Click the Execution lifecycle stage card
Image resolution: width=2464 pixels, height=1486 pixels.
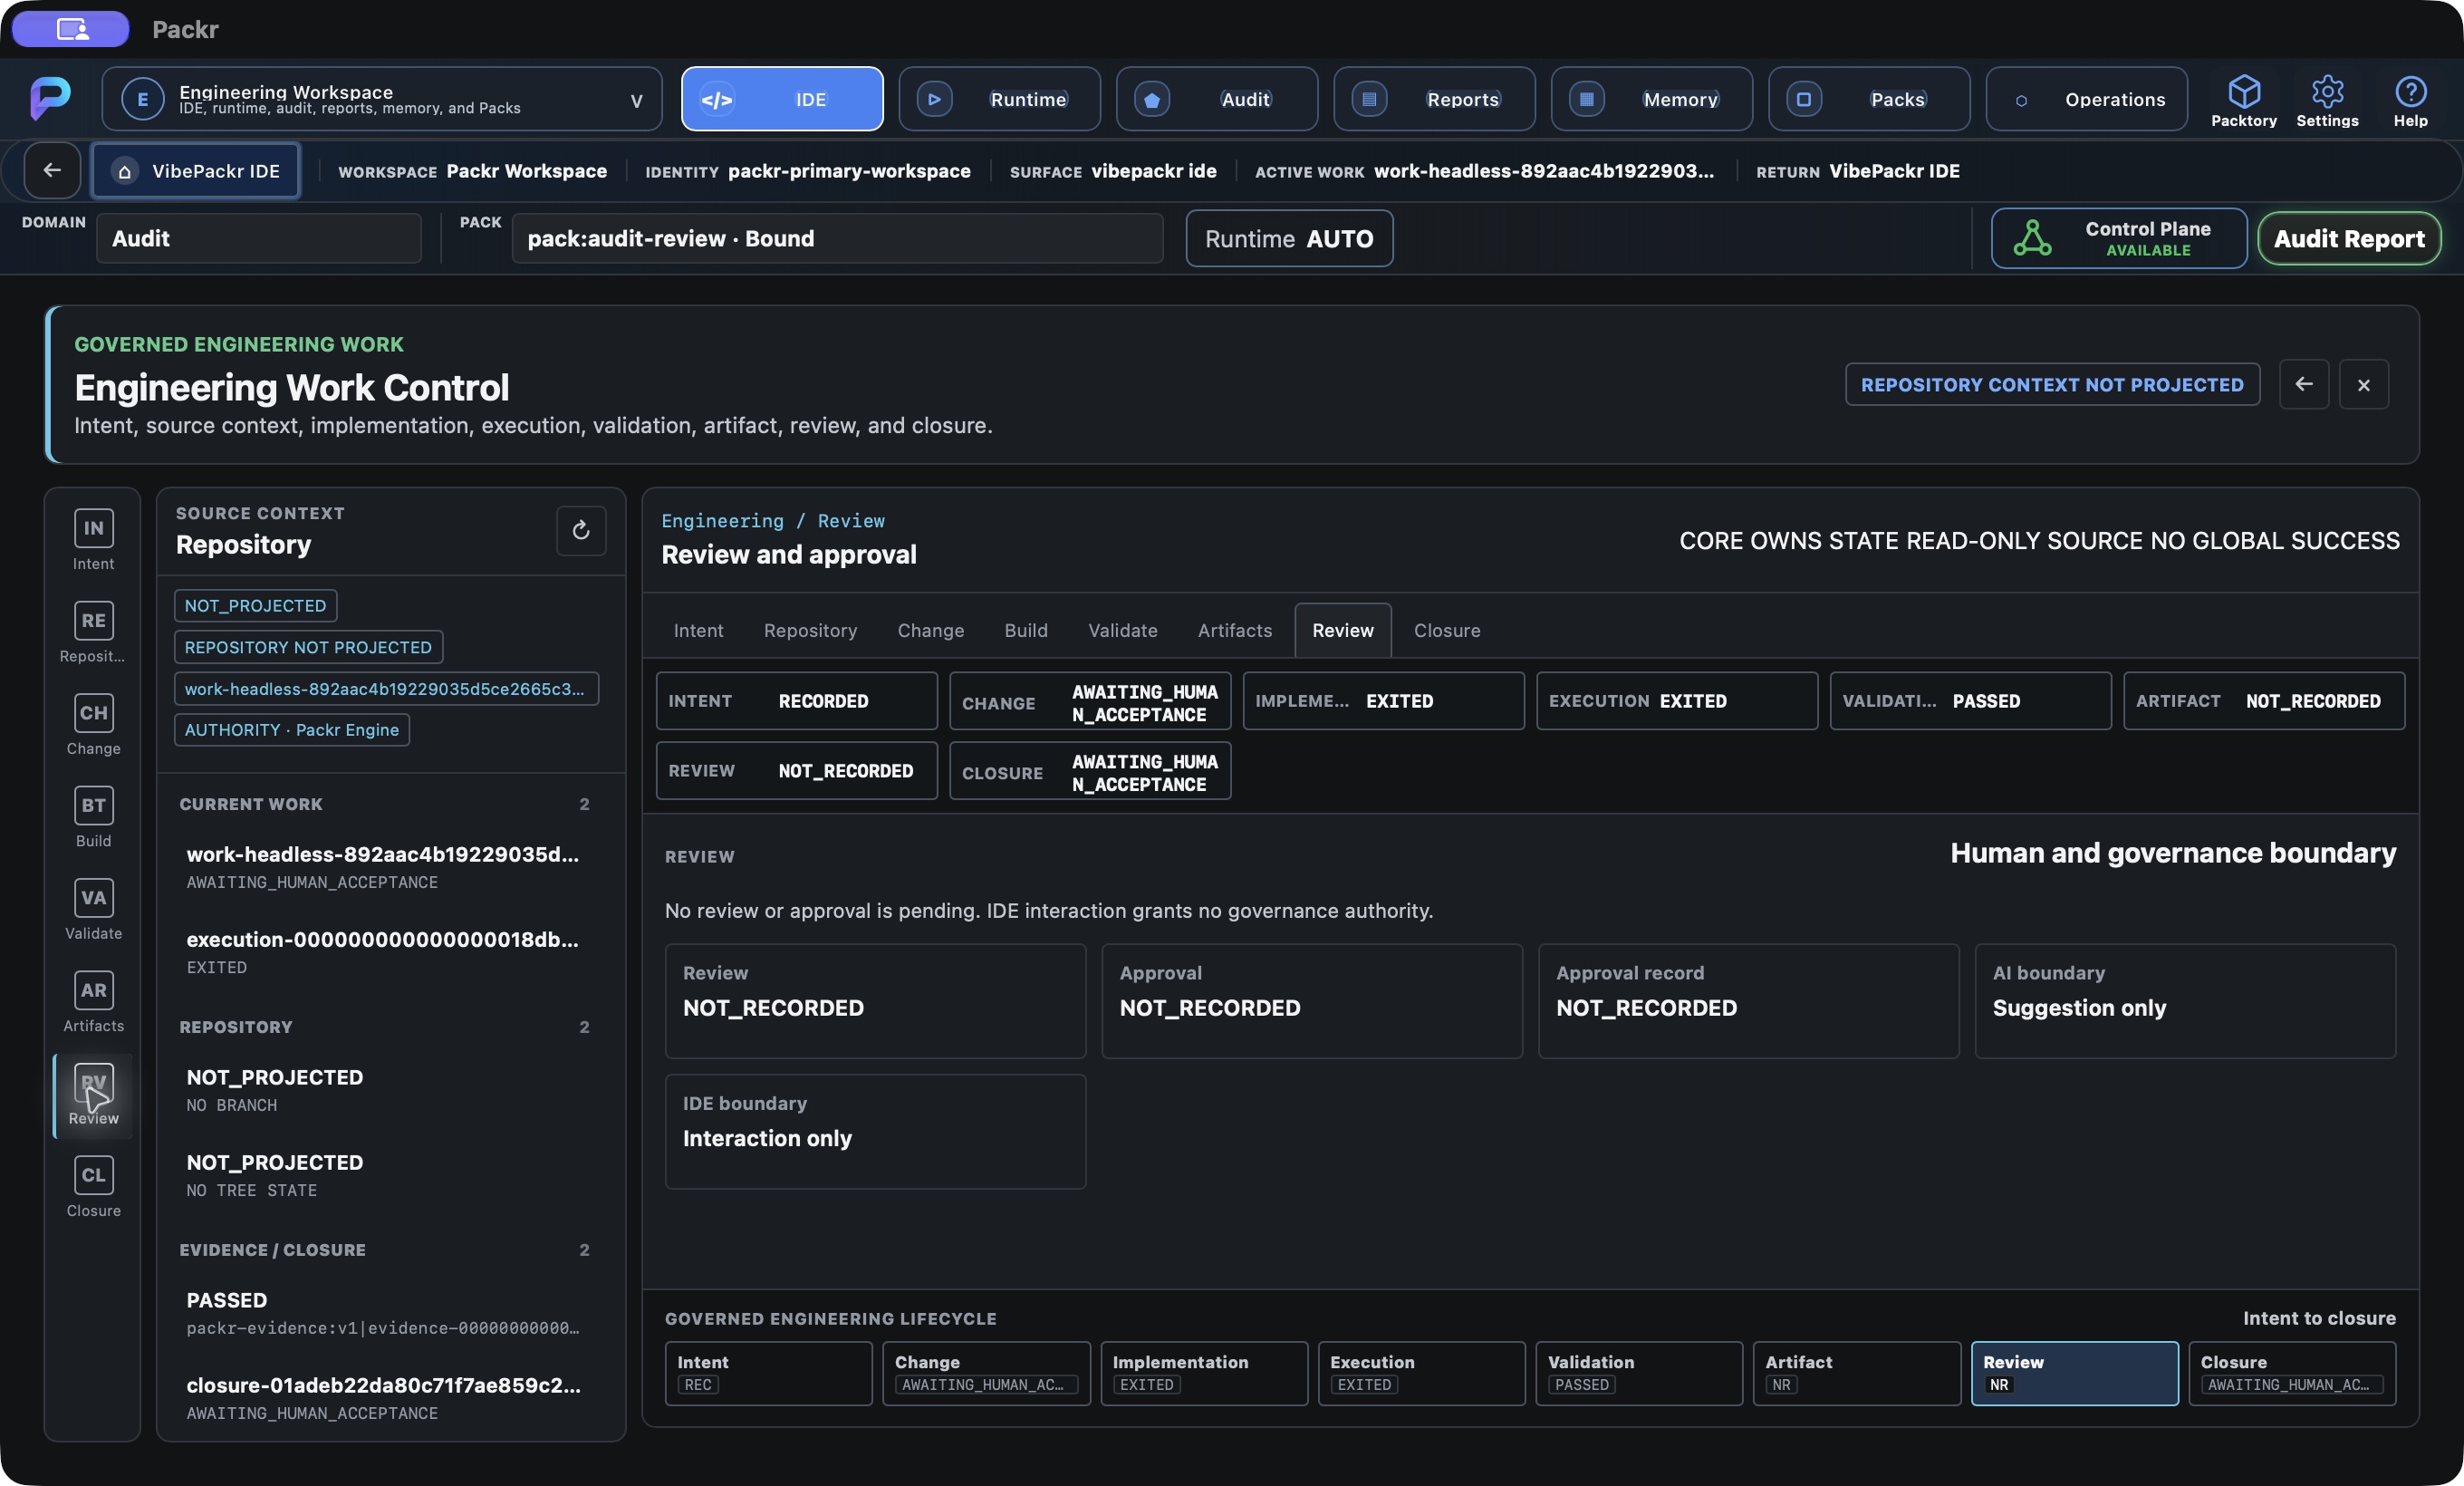(x=1421, y=1373)
